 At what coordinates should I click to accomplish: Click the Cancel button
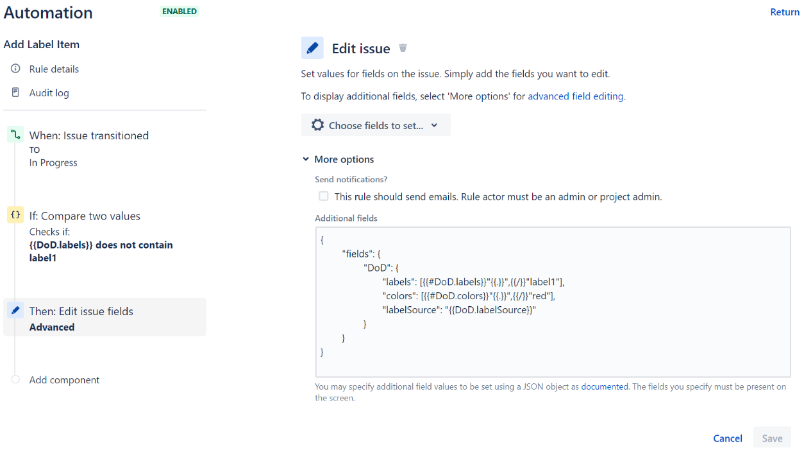pyautogui.click(x=727, y=438)
